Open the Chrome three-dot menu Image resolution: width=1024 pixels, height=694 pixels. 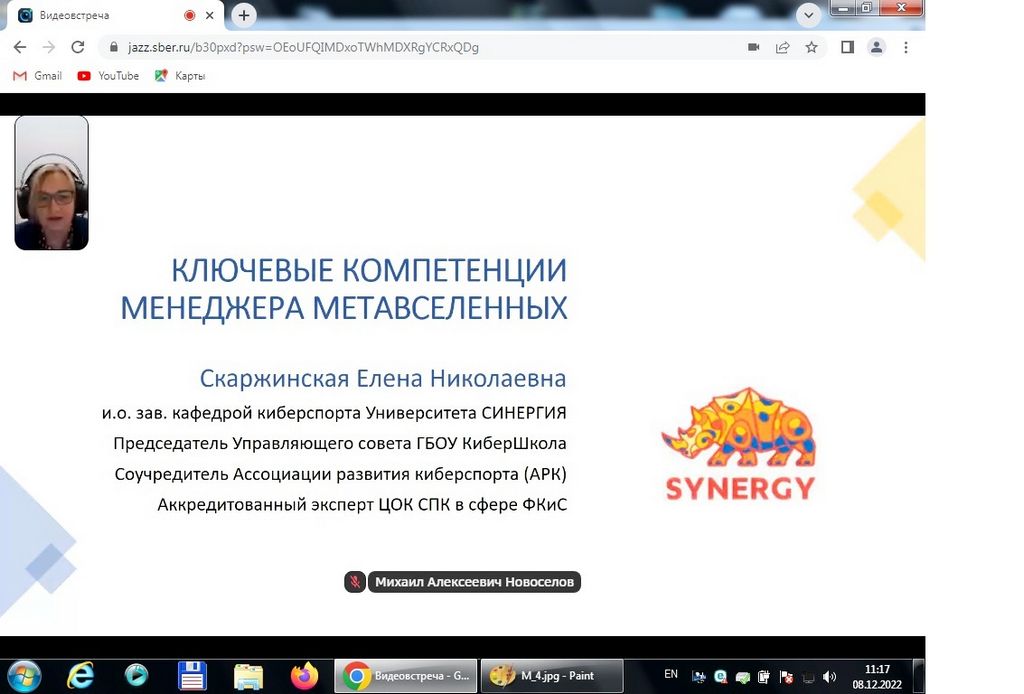pos(906,47)
